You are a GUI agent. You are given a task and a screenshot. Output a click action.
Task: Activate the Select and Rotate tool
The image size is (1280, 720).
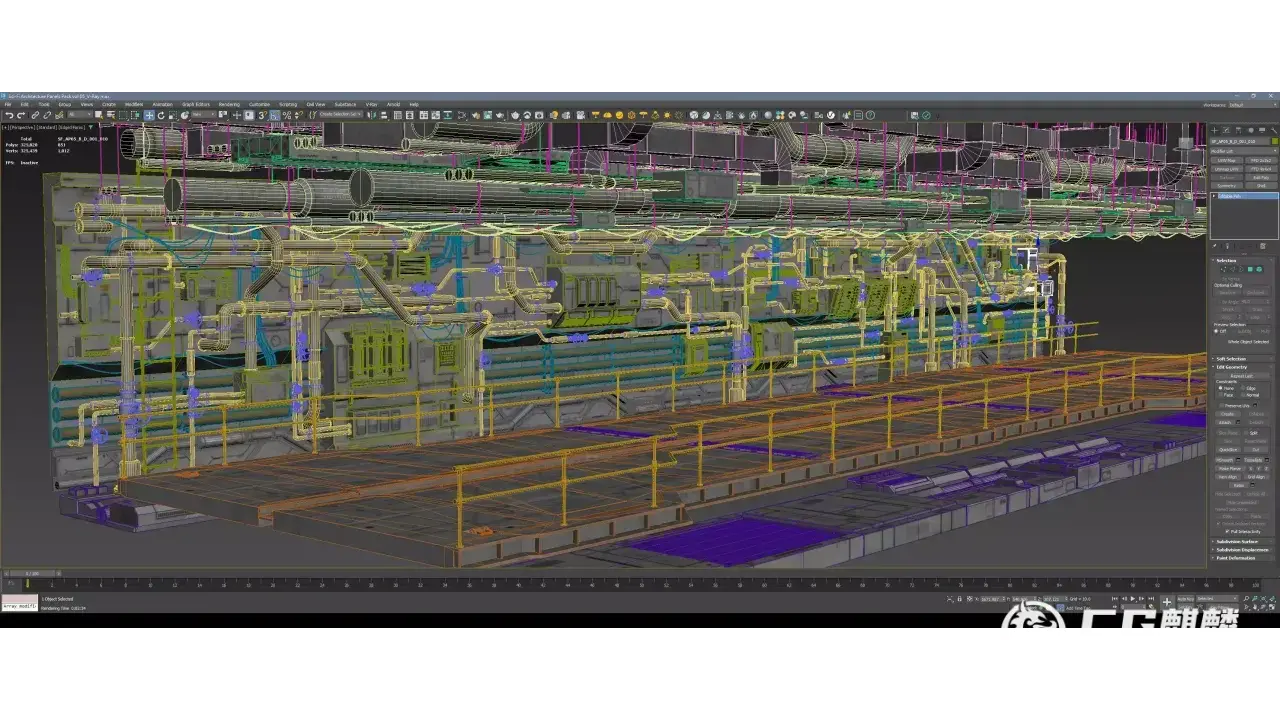click(x=161, y=115)
